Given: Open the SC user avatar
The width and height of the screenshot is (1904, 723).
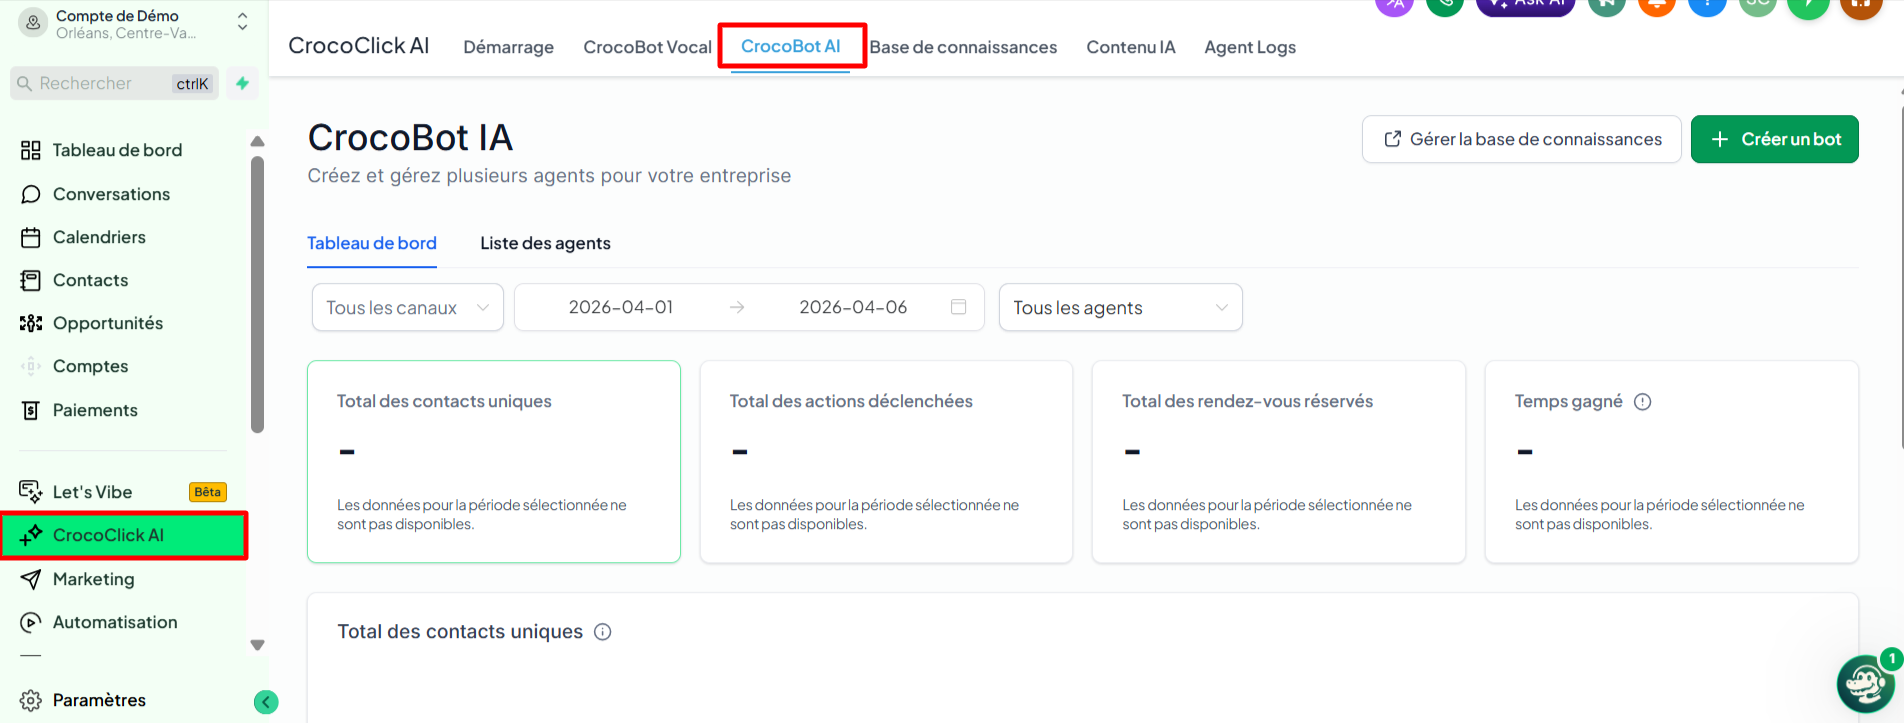Looking at the screenshot, I should coord(1758,5).
